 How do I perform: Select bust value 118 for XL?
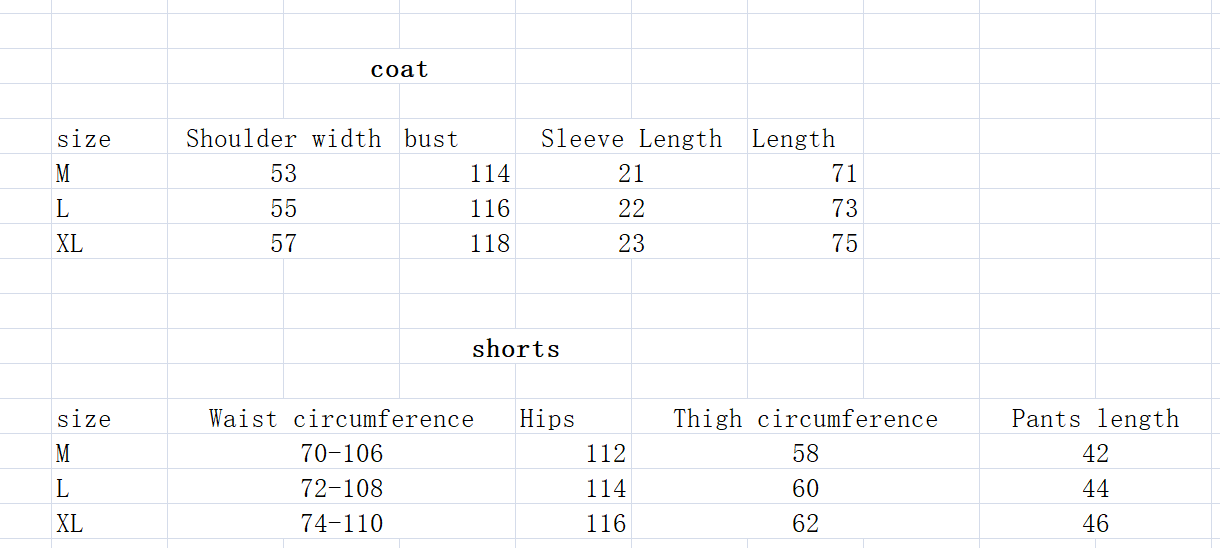click(489, 244)
